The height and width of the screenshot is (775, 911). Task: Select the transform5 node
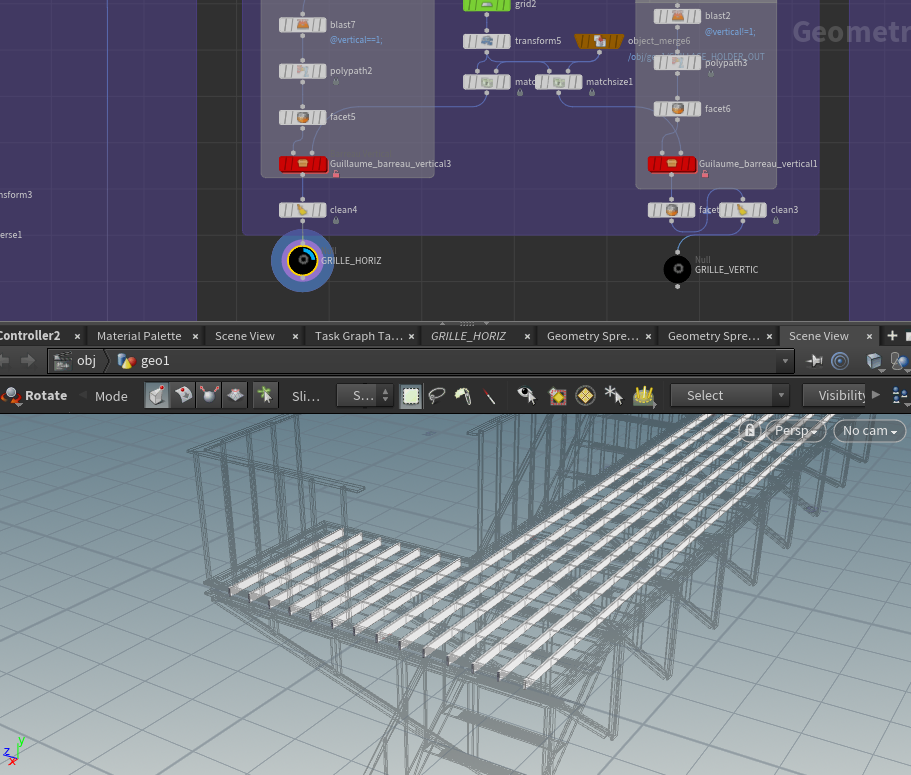[487, 41]
